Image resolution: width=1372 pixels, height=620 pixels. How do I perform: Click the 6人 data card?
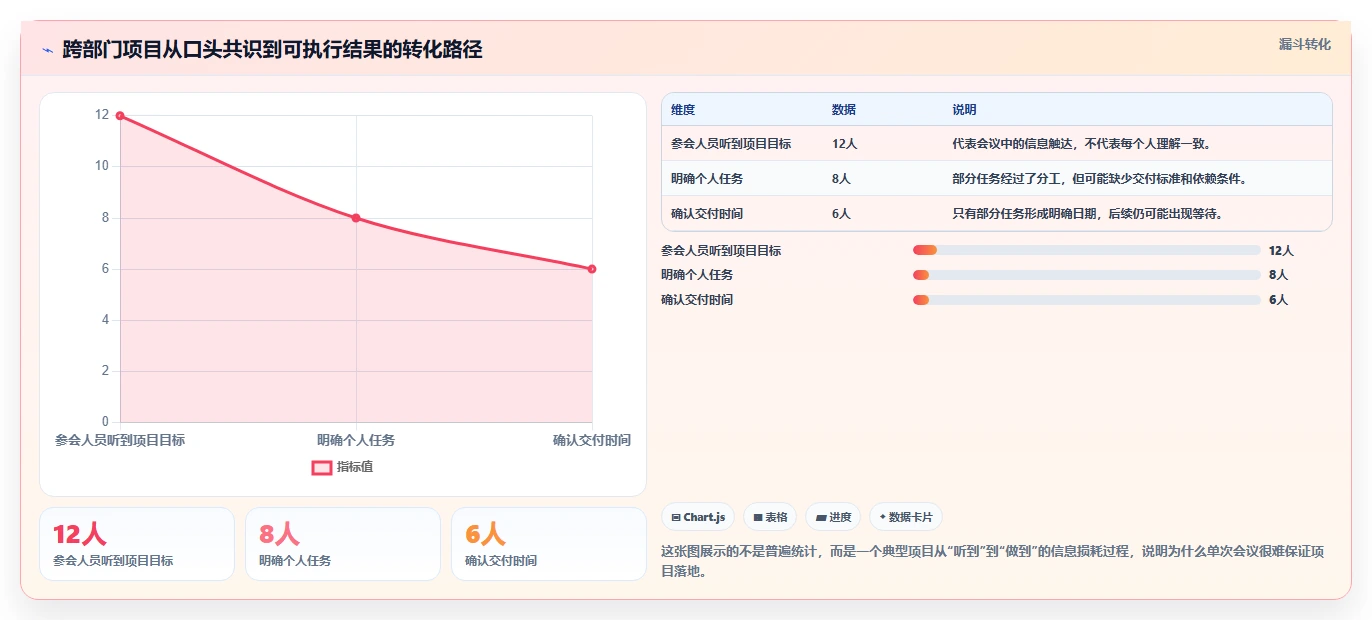(549, 544)
